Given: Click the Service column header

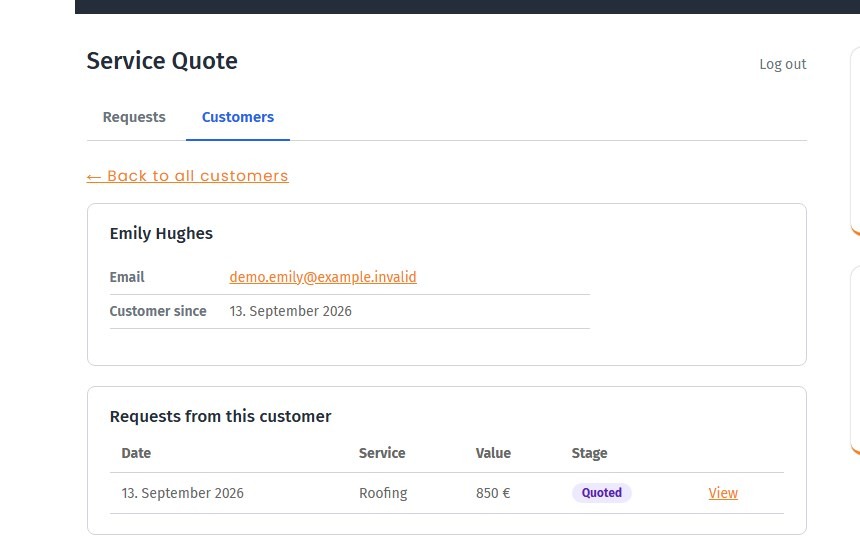Looking at the screenshot, I should (382, 453).
